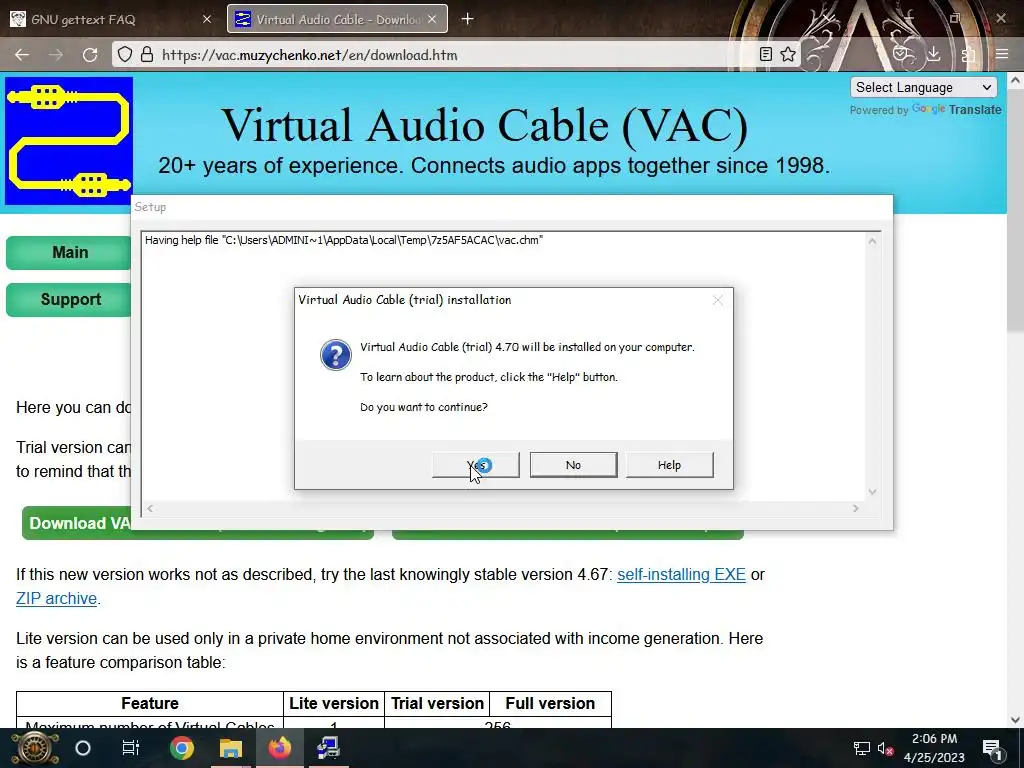Switch to the installer taskbar icon

(x=328, y=748)
